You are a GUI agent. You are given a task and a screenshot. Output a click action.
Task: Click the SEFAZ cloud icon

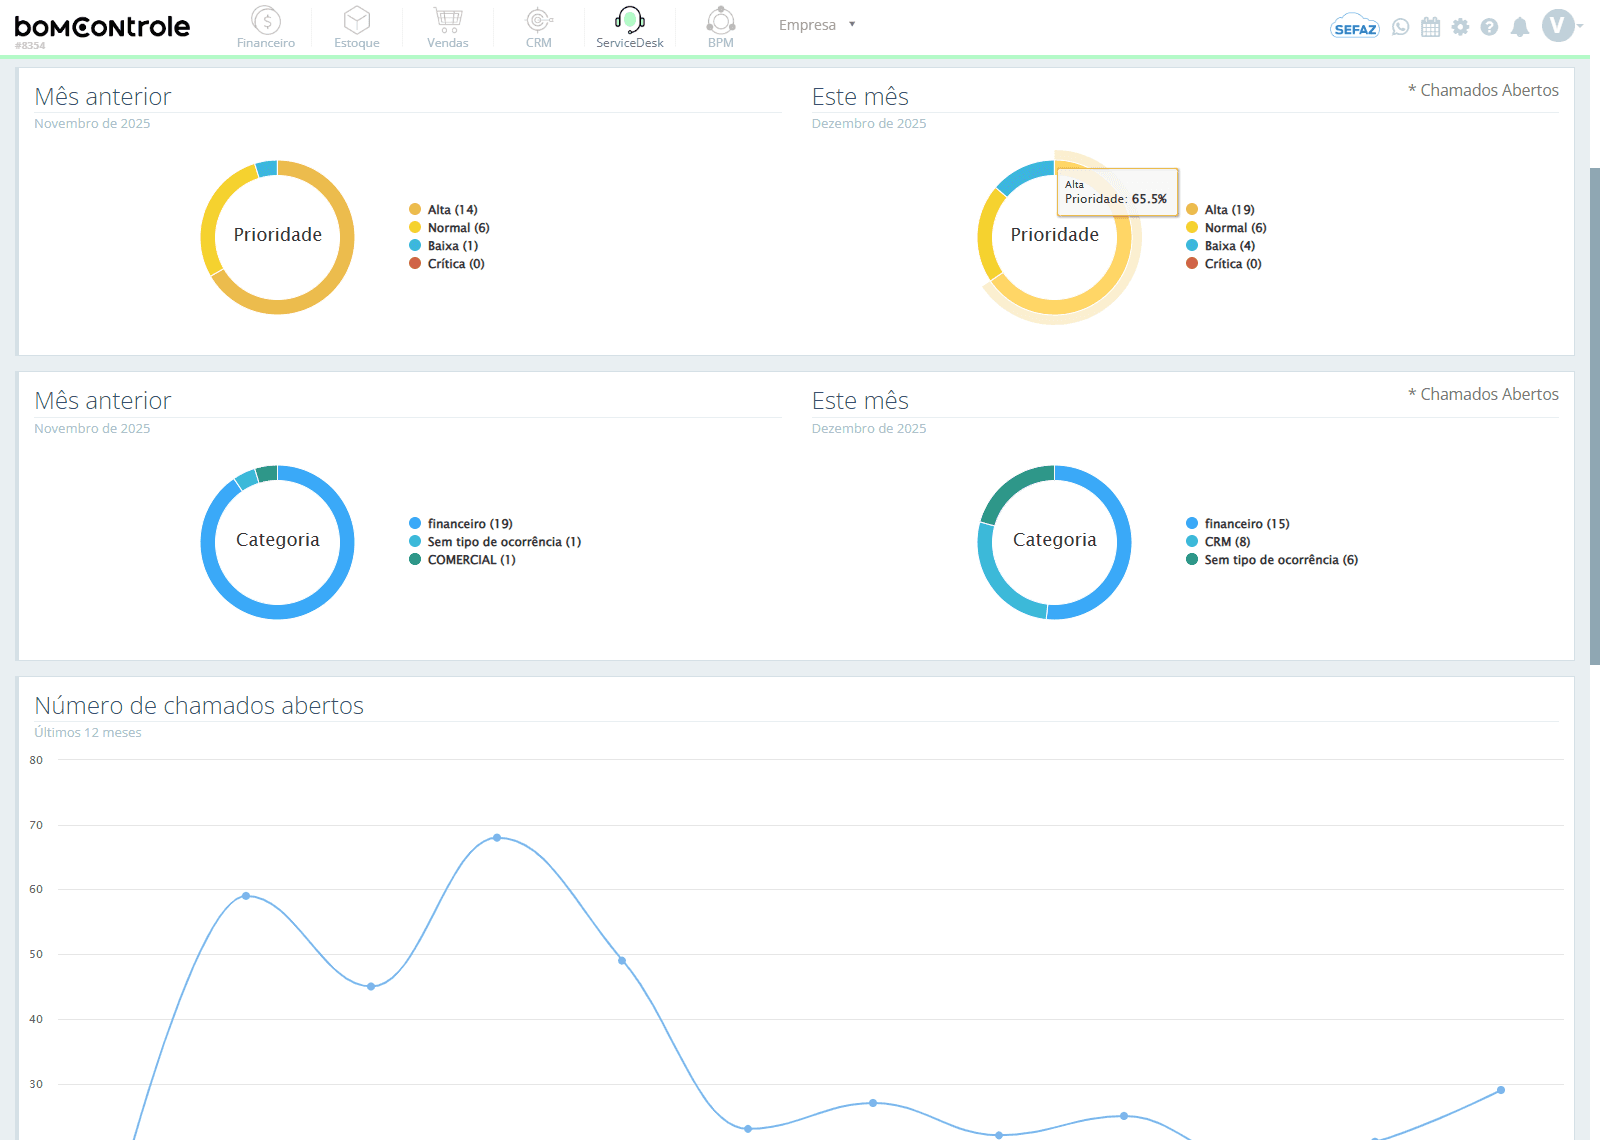click(x=1355, y=27)
